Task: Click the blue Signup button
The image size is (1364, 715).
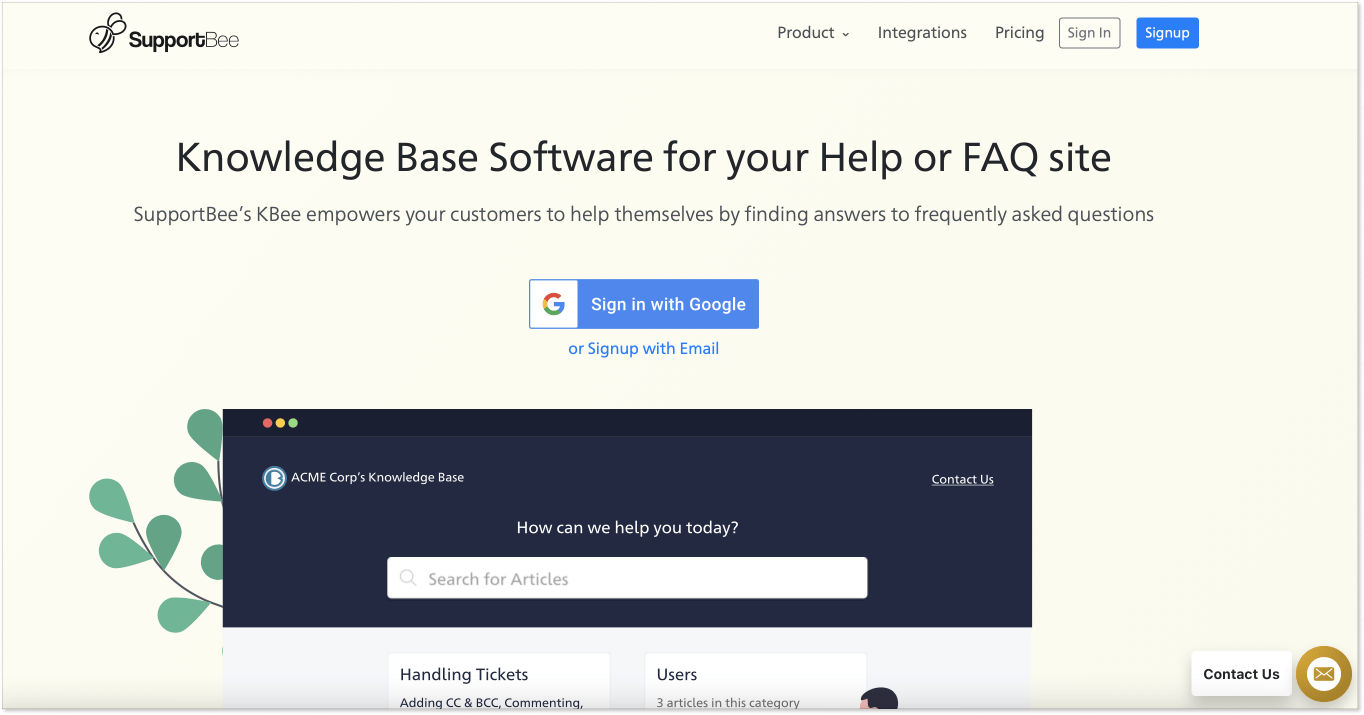Action: [x=1167, y=33]
